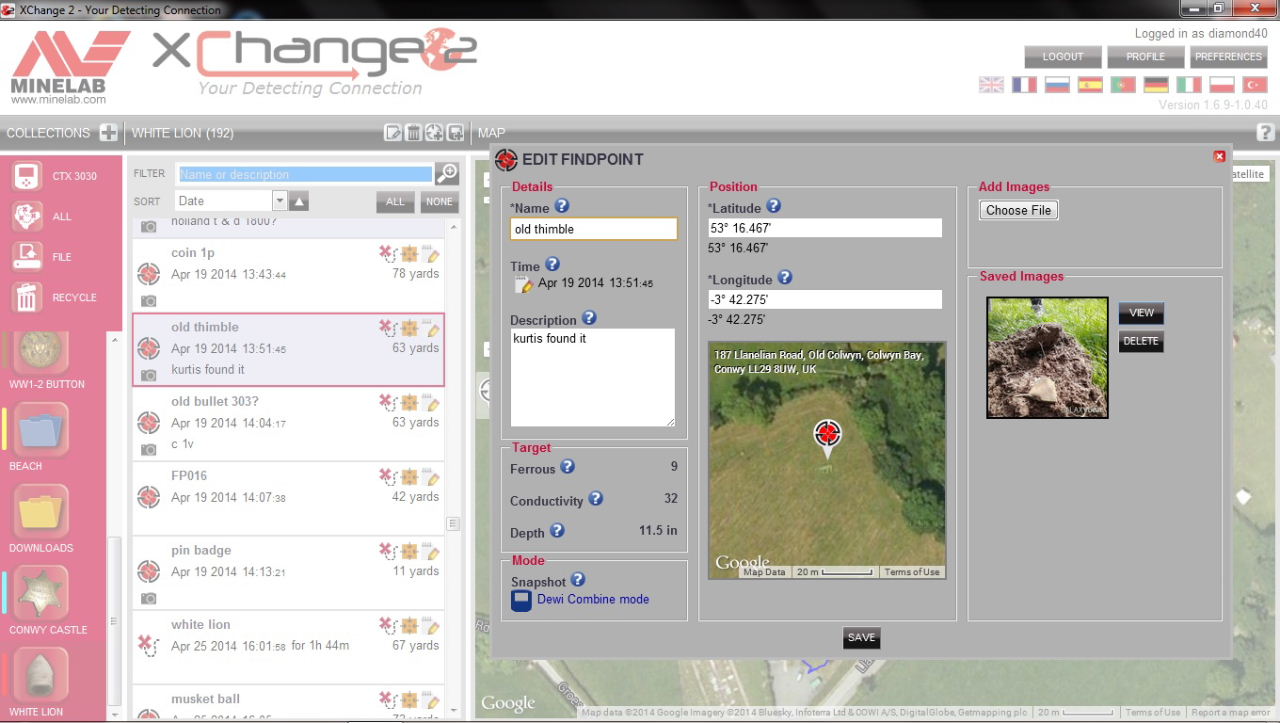
Task: Click the delete trash toolbar icon
Action: point(413,133)
